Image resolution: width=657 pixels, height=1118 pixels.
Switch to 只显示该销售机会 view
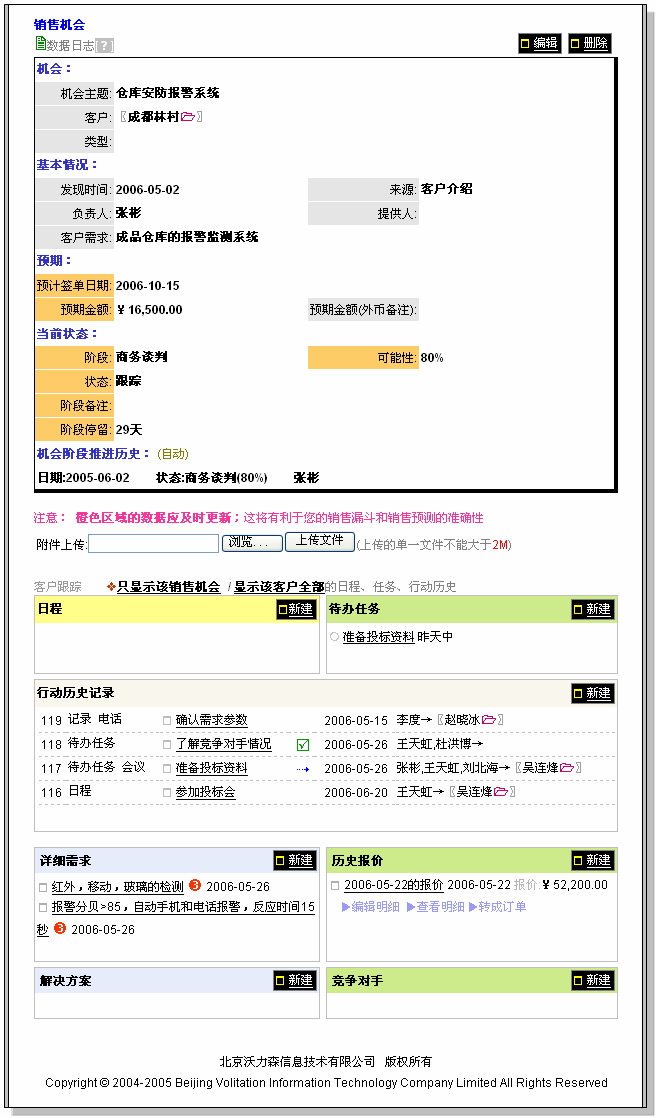pyautogui.click(x=168, y=587)
